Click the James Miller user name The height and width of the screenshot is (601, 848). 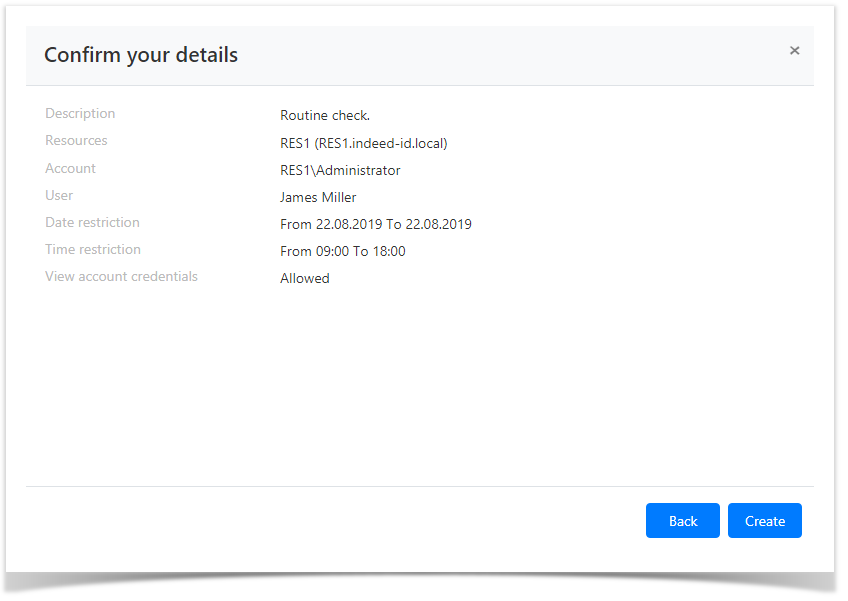(318, 198)
